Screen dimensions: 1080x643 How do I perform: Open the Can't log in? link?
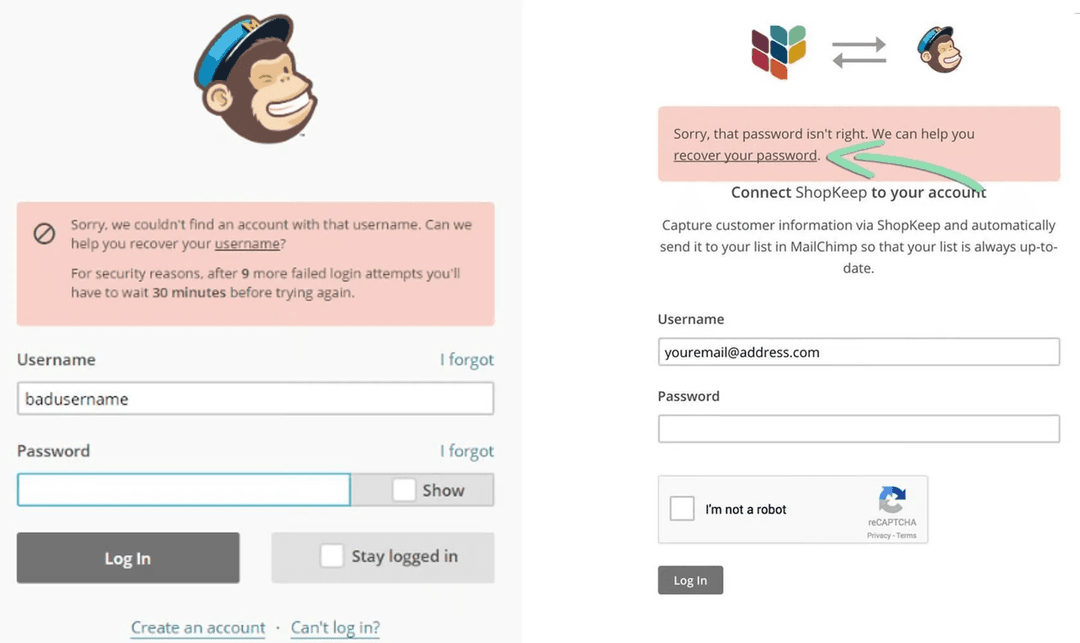point(335,628)
